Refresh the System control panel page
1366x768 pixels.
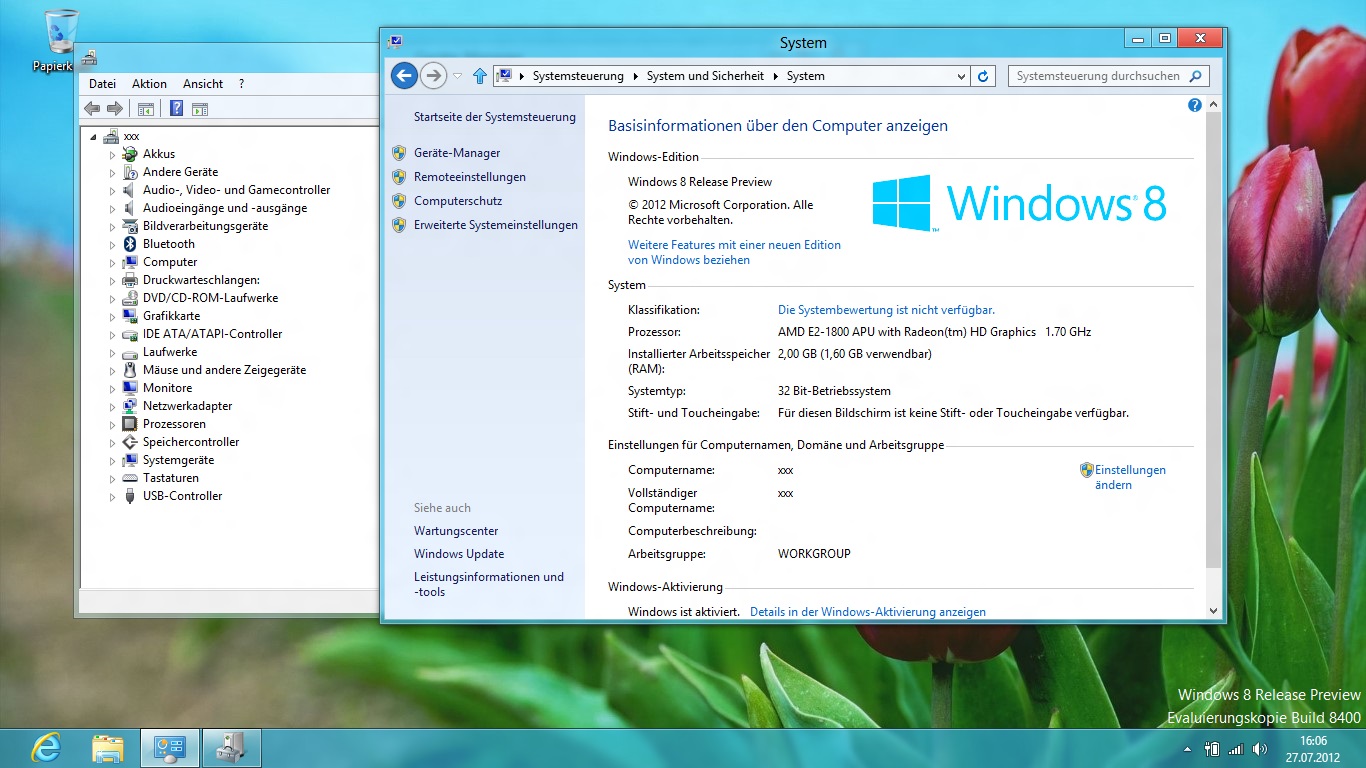pyautogui.click(x=983, y=76)
